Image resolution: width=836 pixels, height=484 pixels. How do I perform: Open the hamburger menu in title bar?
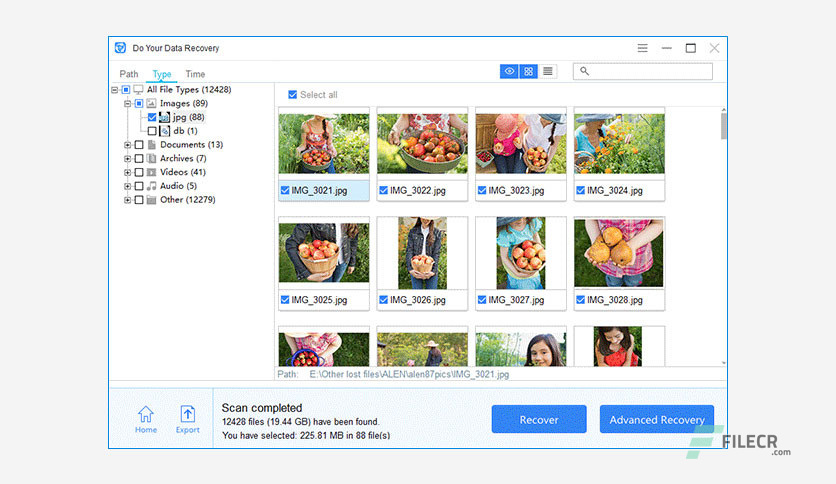(642, 48)
